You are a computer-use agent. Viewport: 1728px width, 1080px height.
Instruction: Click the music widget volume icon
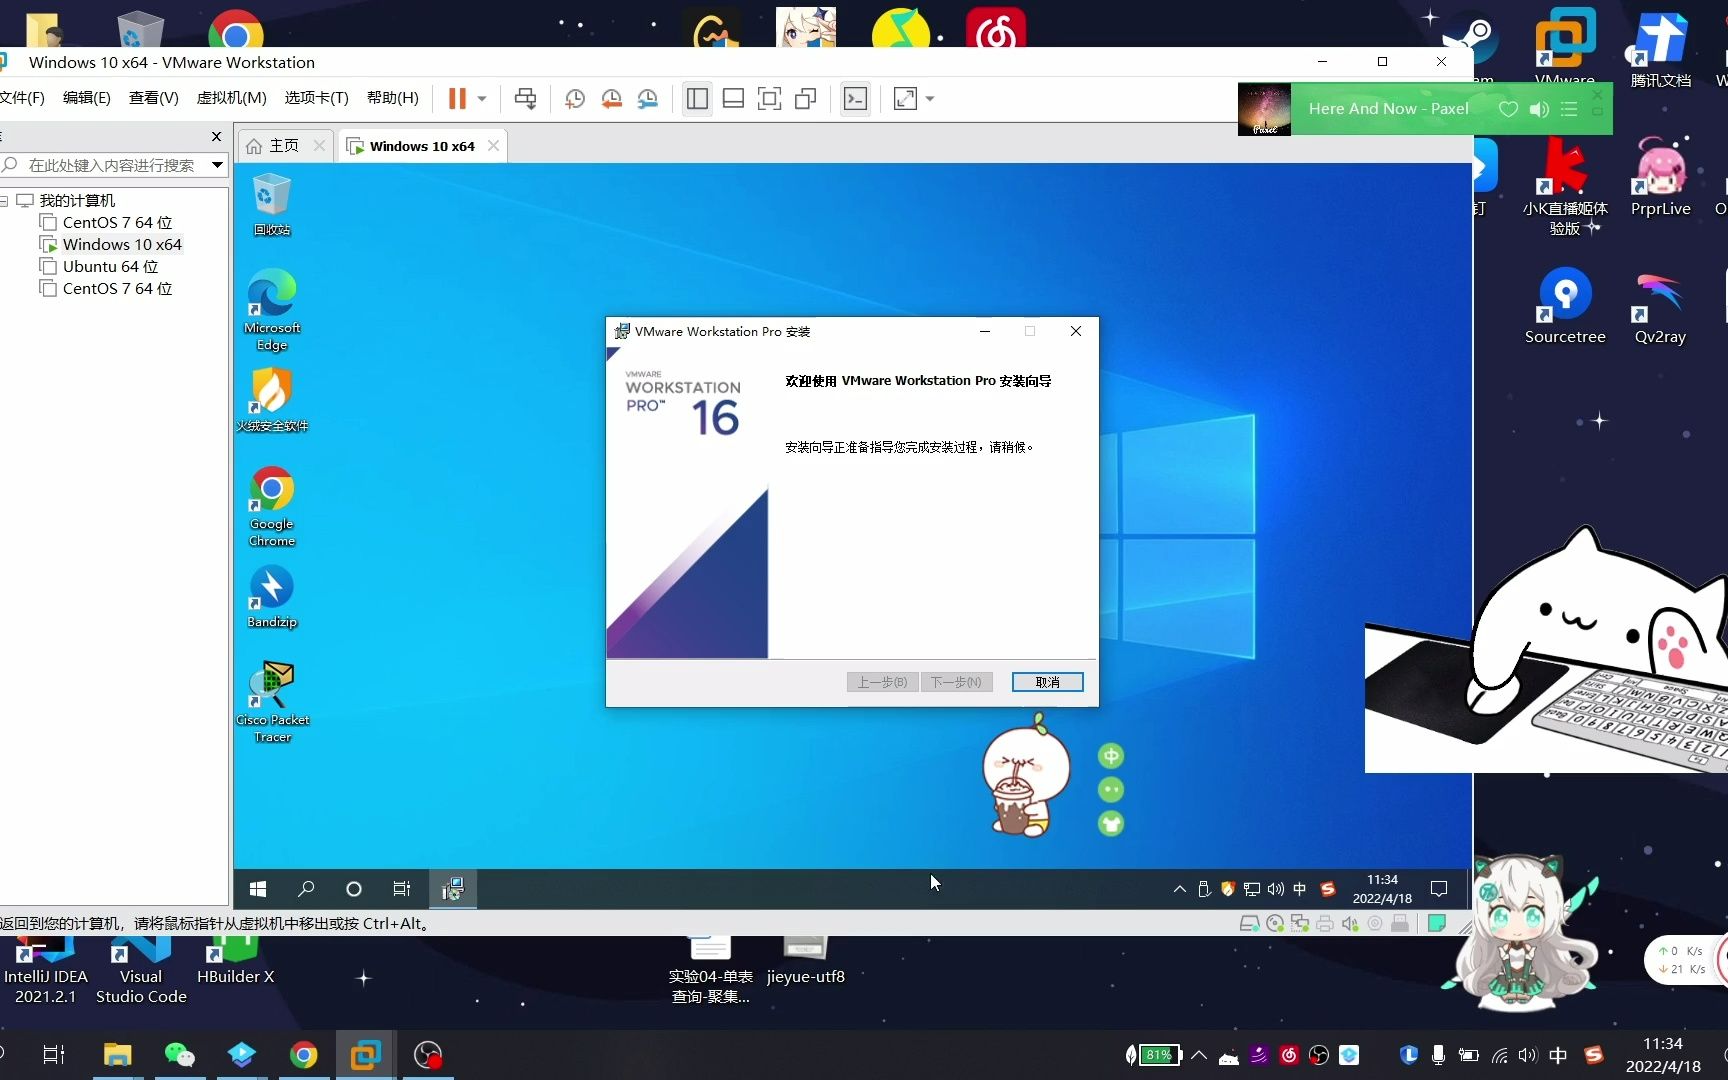pyautogui.click(x=1539, y=109)
